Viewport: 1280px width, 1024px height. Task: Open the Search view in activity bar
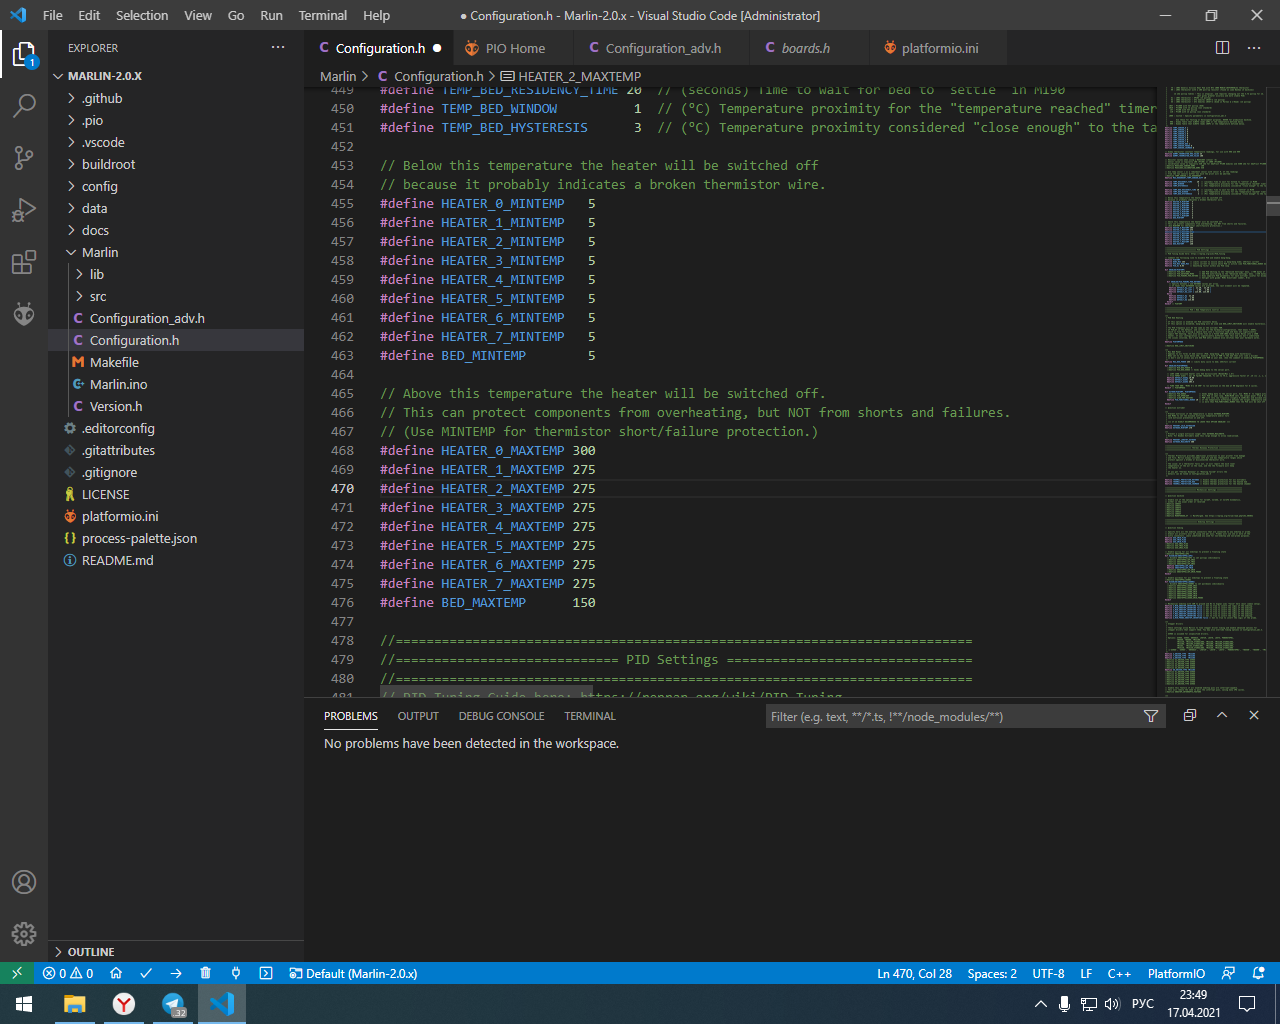[x=24, y=105]
